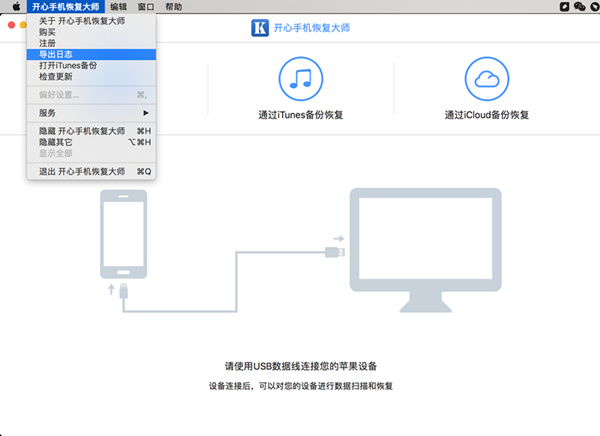Choose 购买 from the app menu
The height and width of the screenshot is (436, 600).
pyautogui.click(x=91, y=32)
